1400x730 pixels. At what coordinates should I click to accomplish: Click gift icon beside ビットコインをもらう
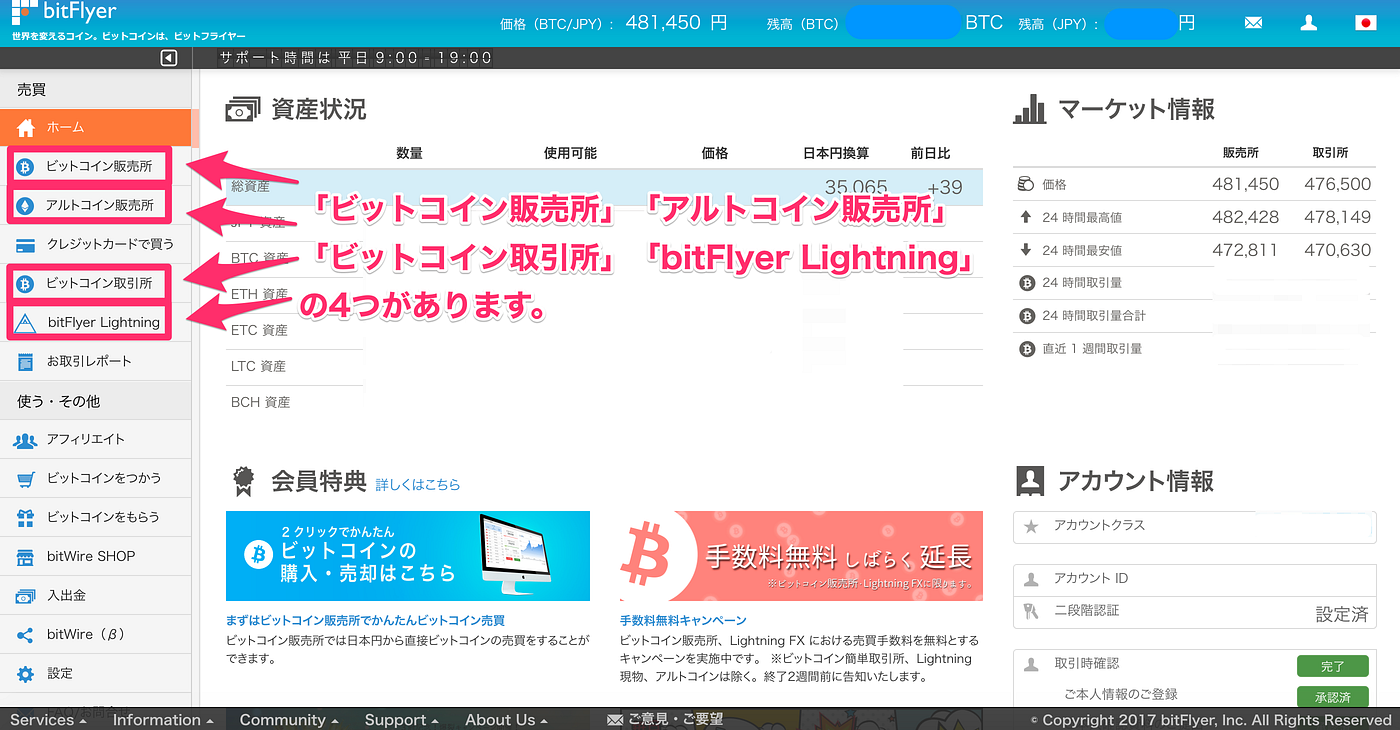click(26, 517)
